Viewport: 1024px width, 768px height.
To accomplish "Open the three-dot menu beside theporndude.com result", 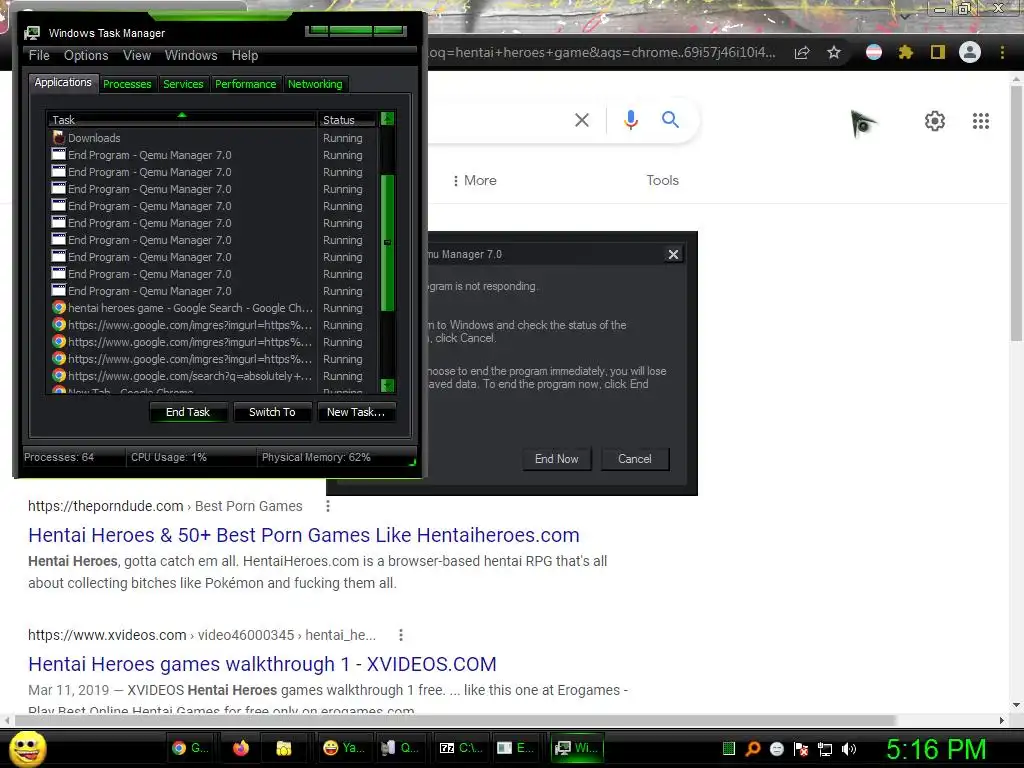I will pyautogui.click(x=328, y=506).
